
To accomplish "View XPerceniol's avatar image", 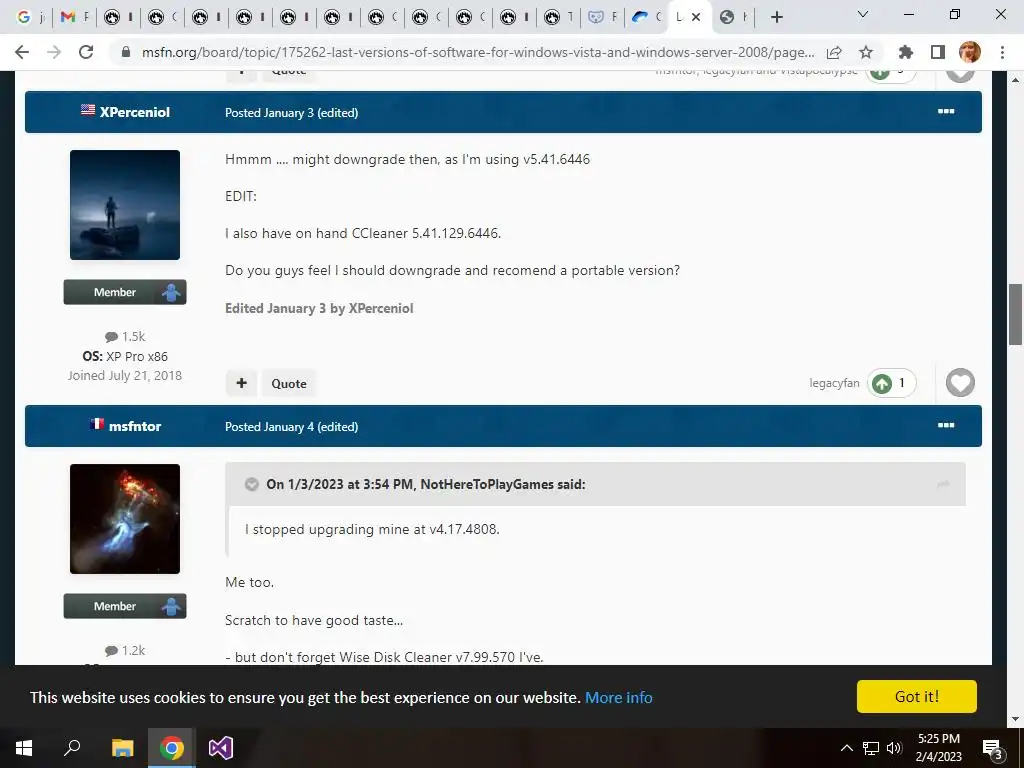I will tap(125, 205).
